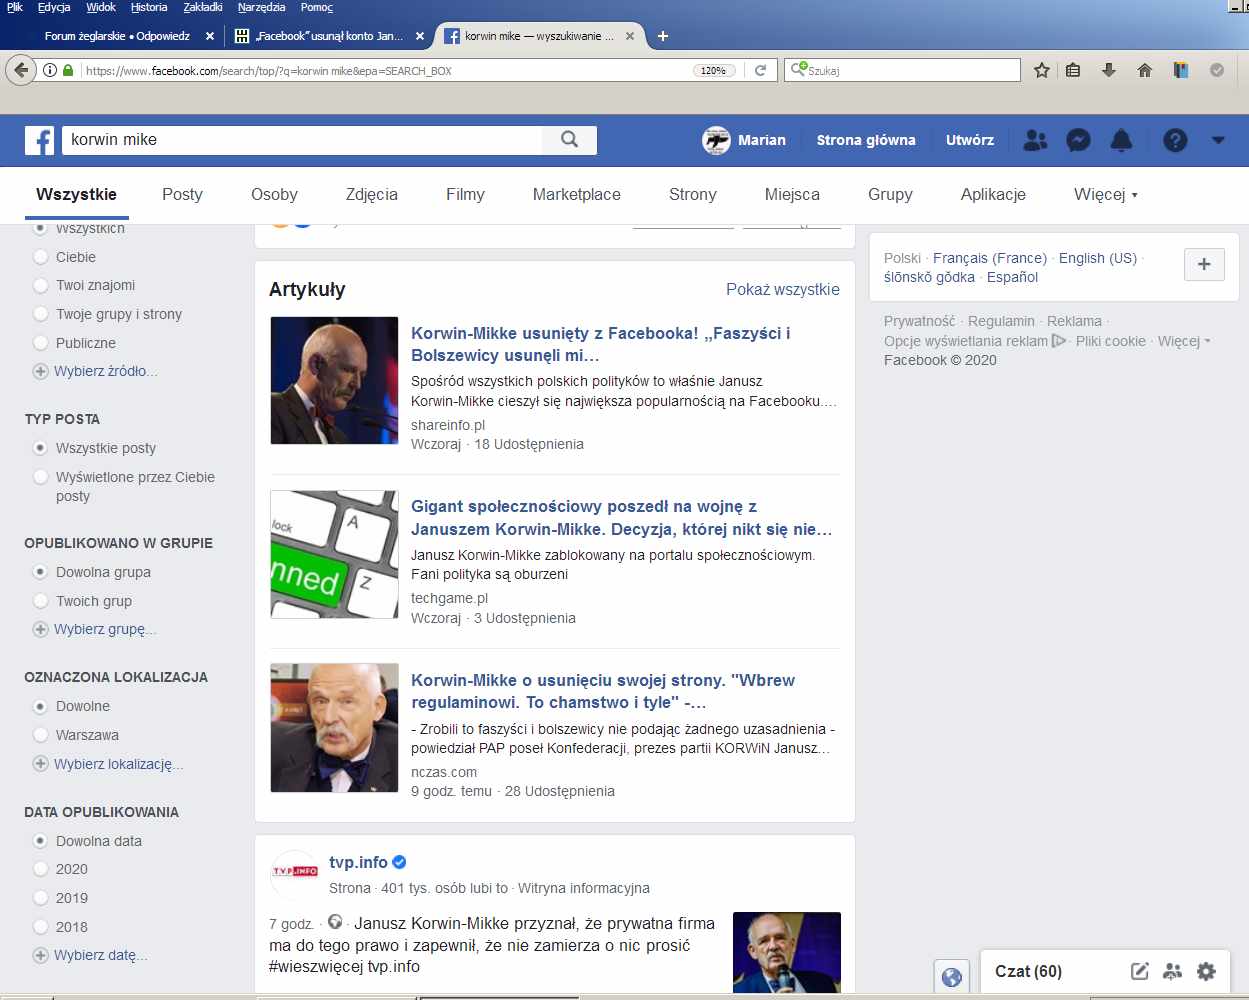The image size is (1249, 1000).
Task: Click the Facebook search field with korwin mike
Action: (x=302, y=140)
